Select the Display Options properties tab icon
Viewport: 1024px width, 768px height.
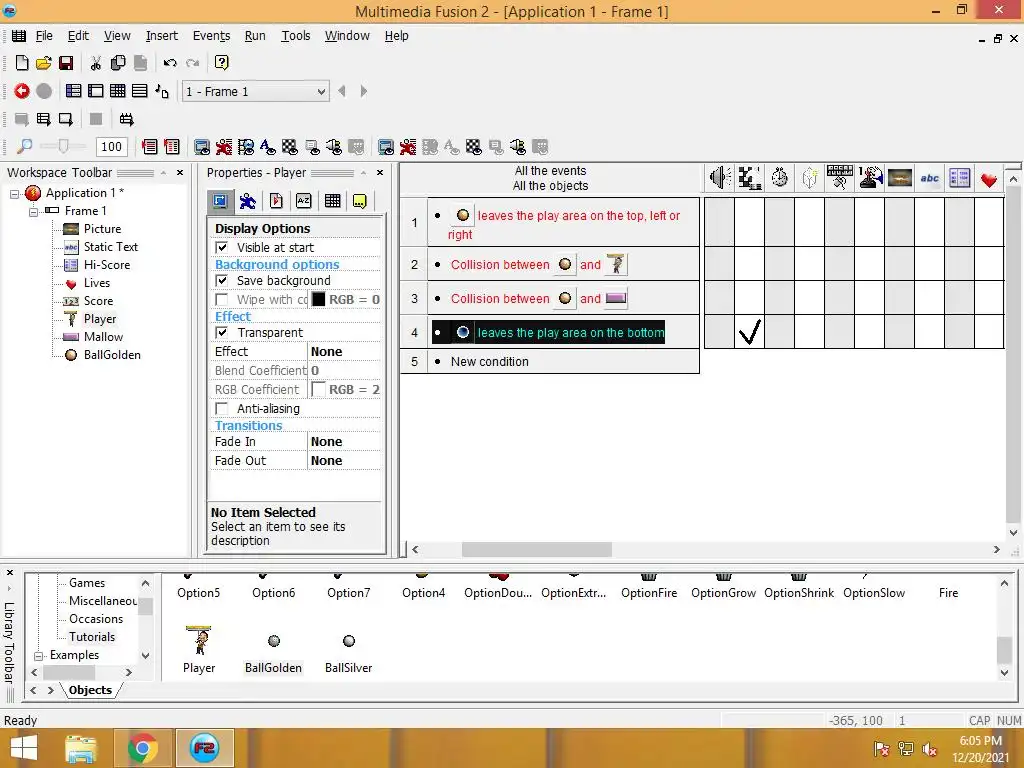[220, 201]
